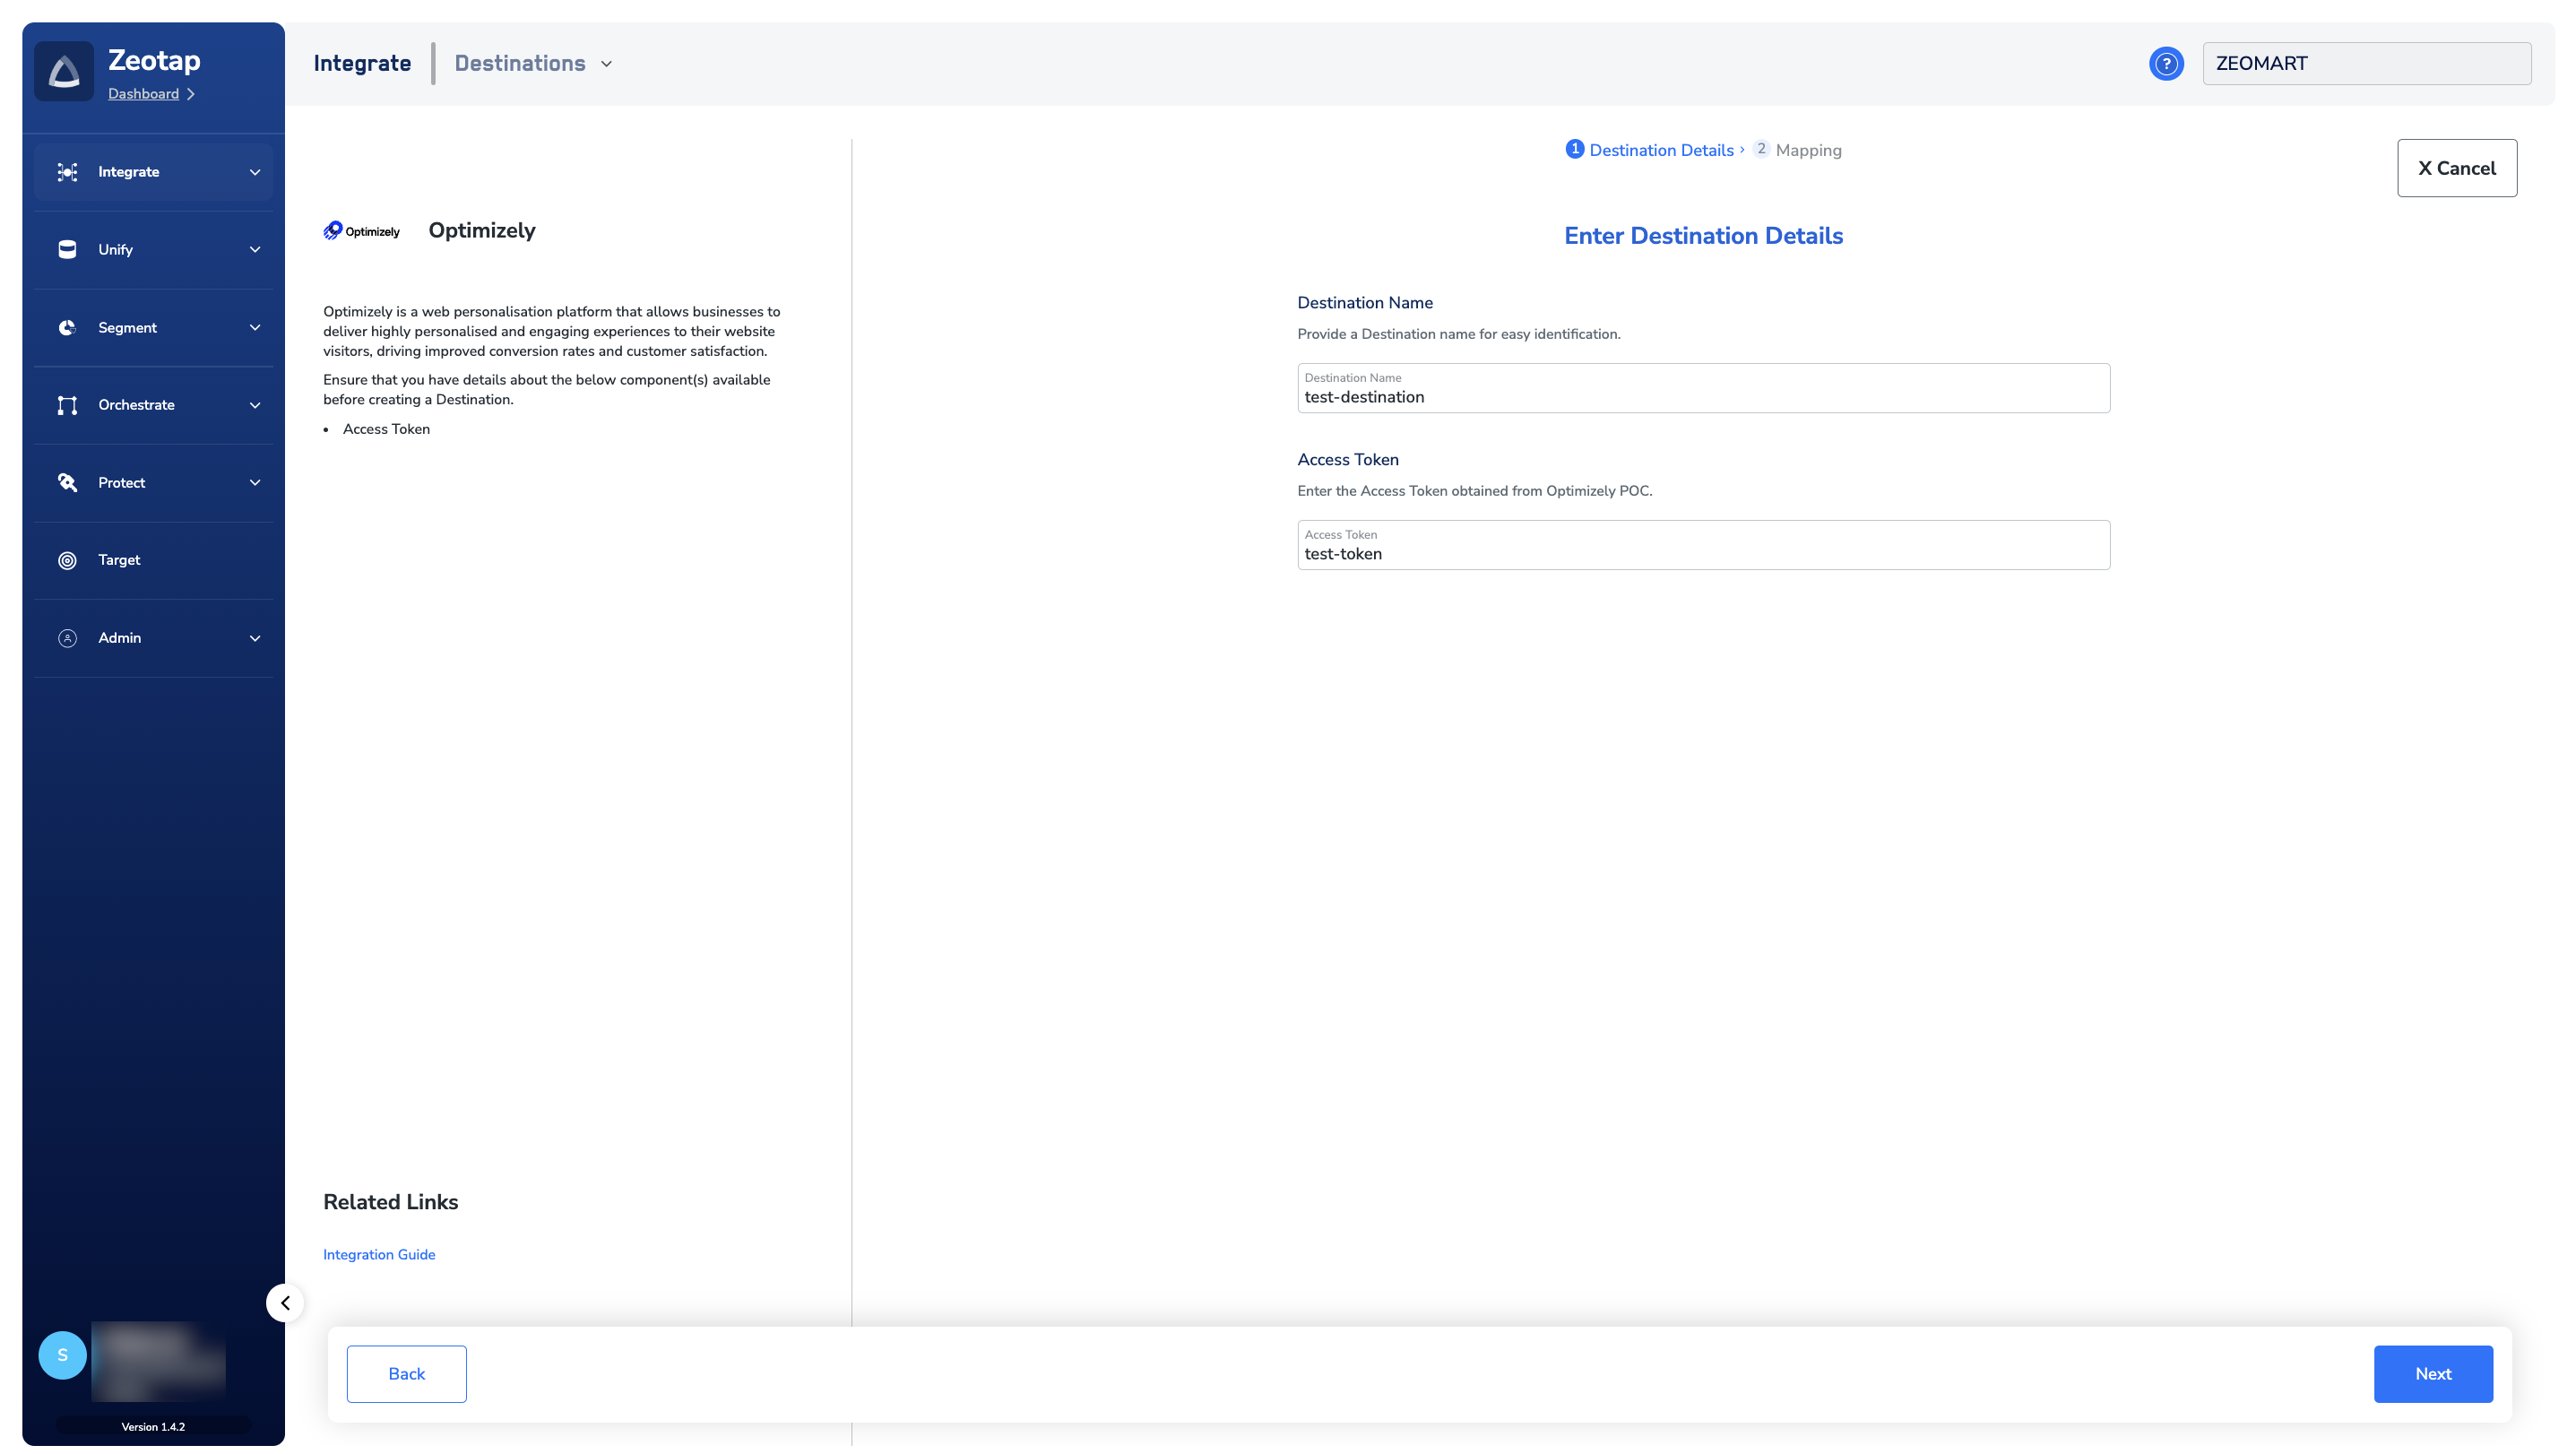Click the Unify database icon
Screen dimensions: 2576x1454
coord(67,250)
